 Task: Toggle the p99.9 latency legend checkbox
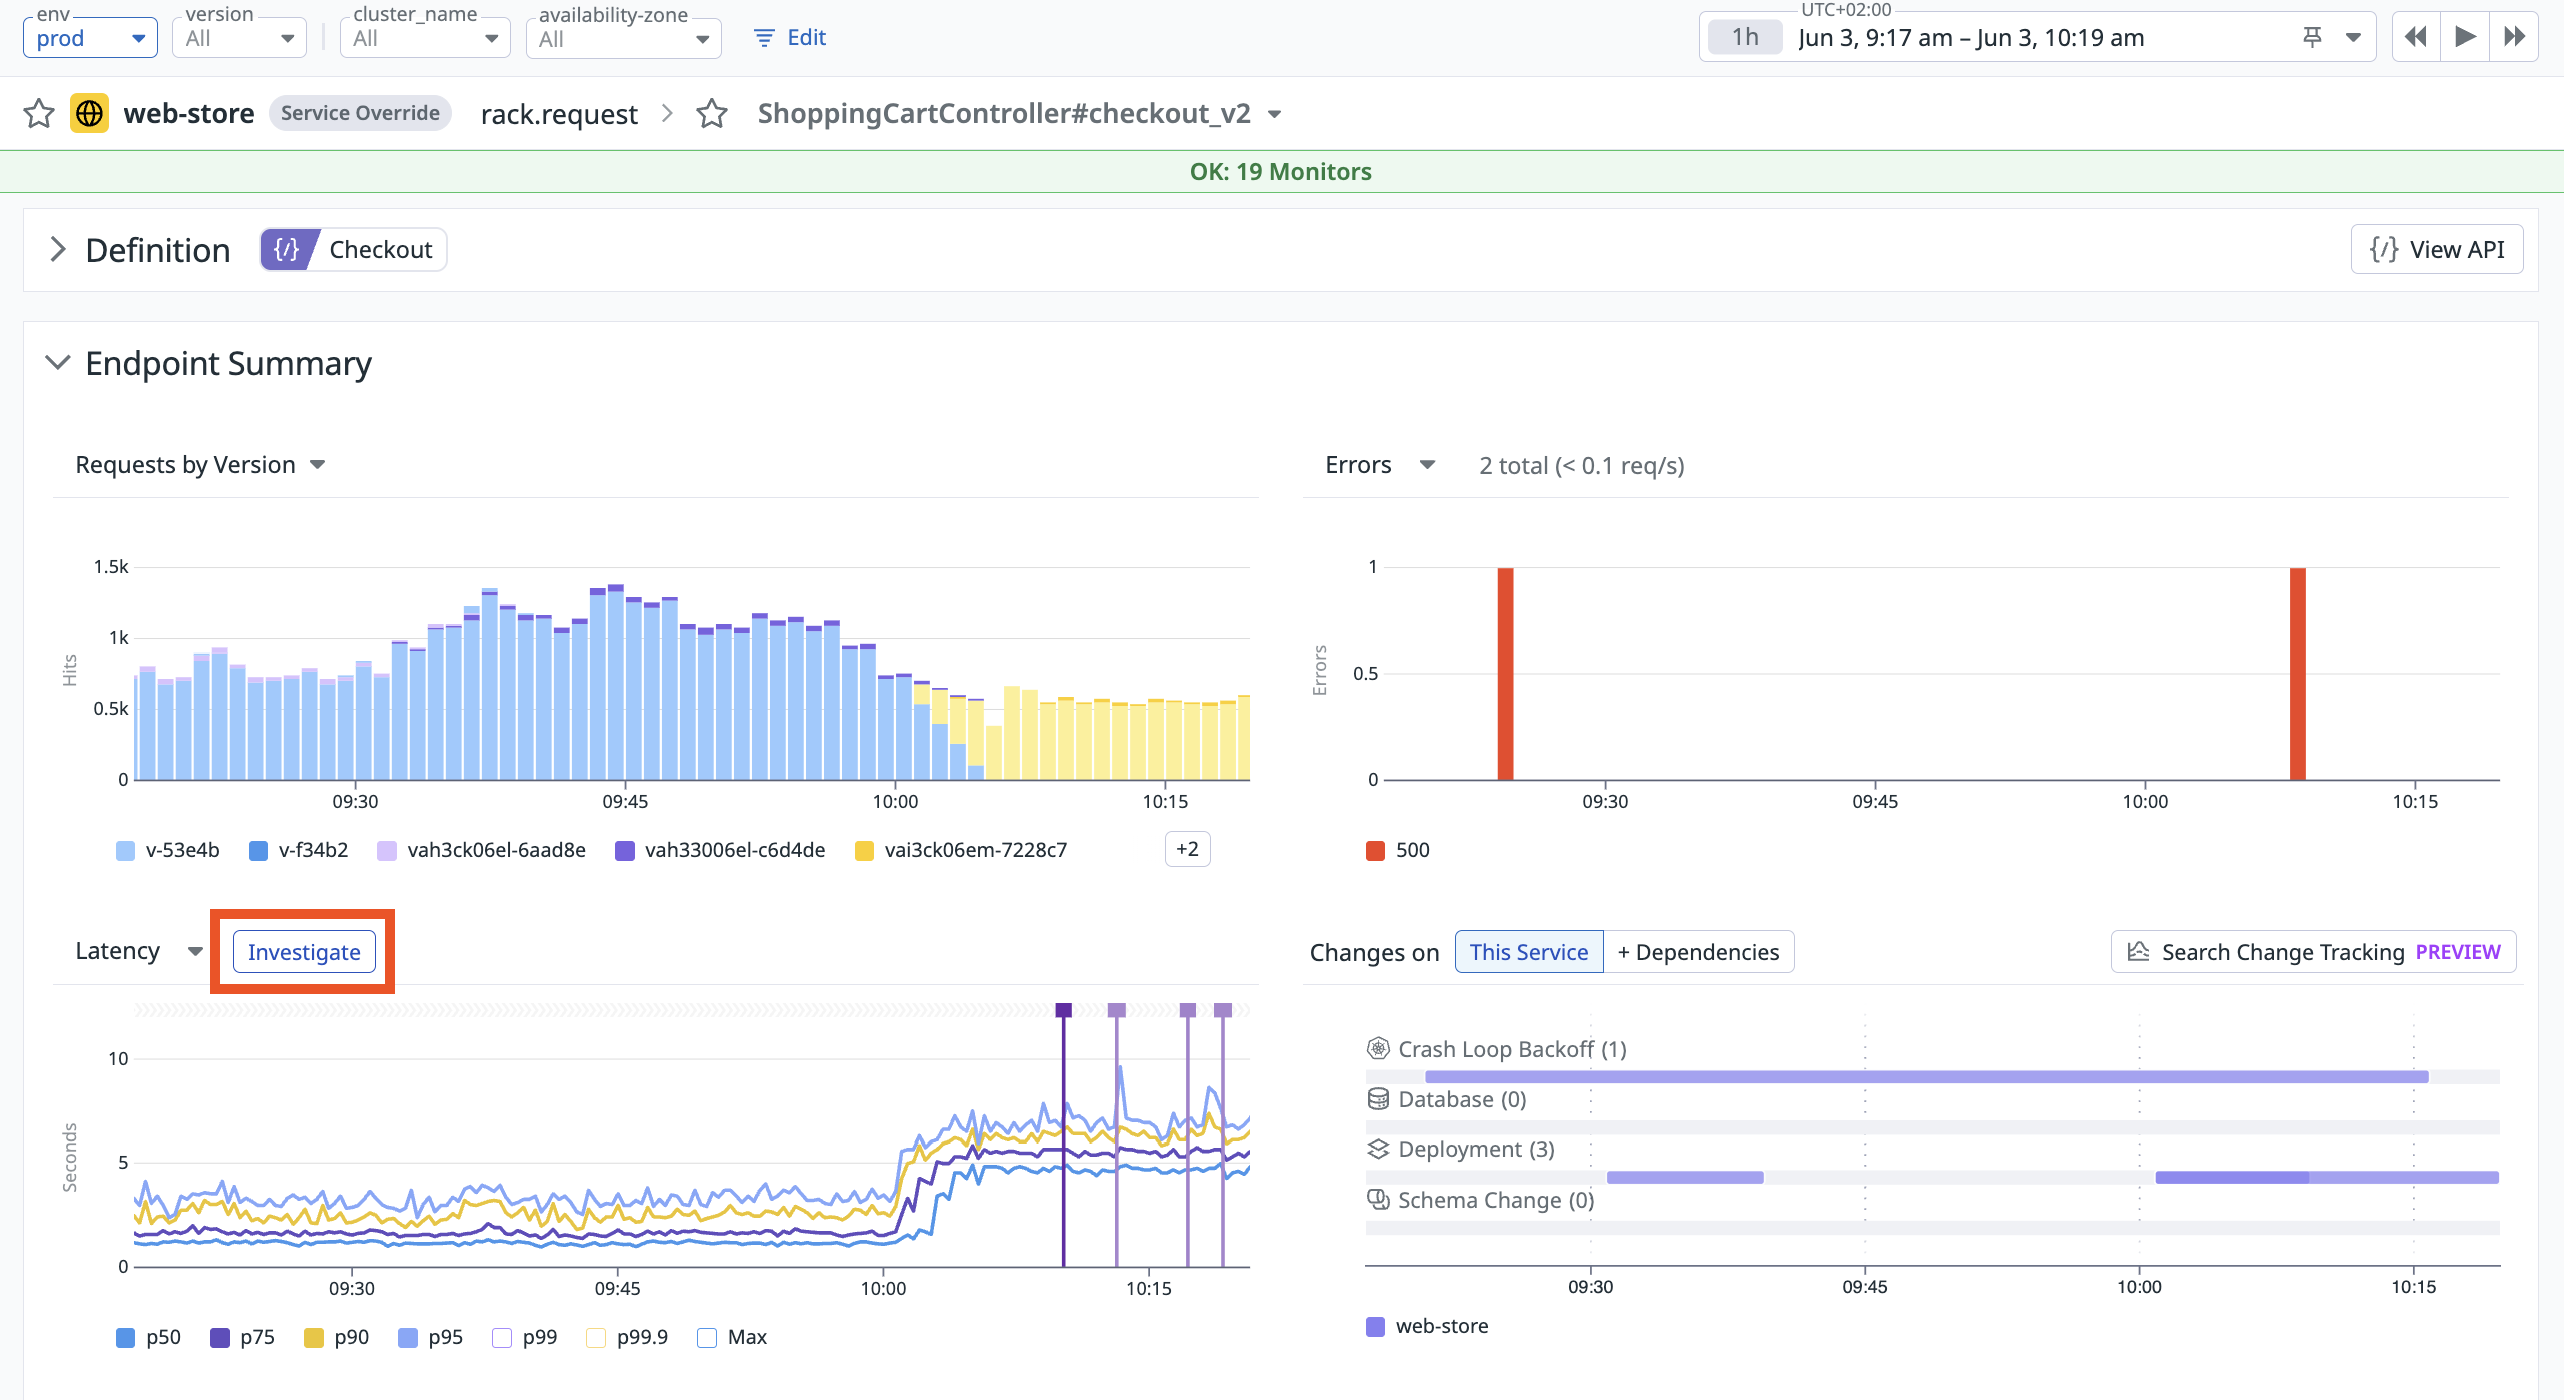pos(596,1338)
